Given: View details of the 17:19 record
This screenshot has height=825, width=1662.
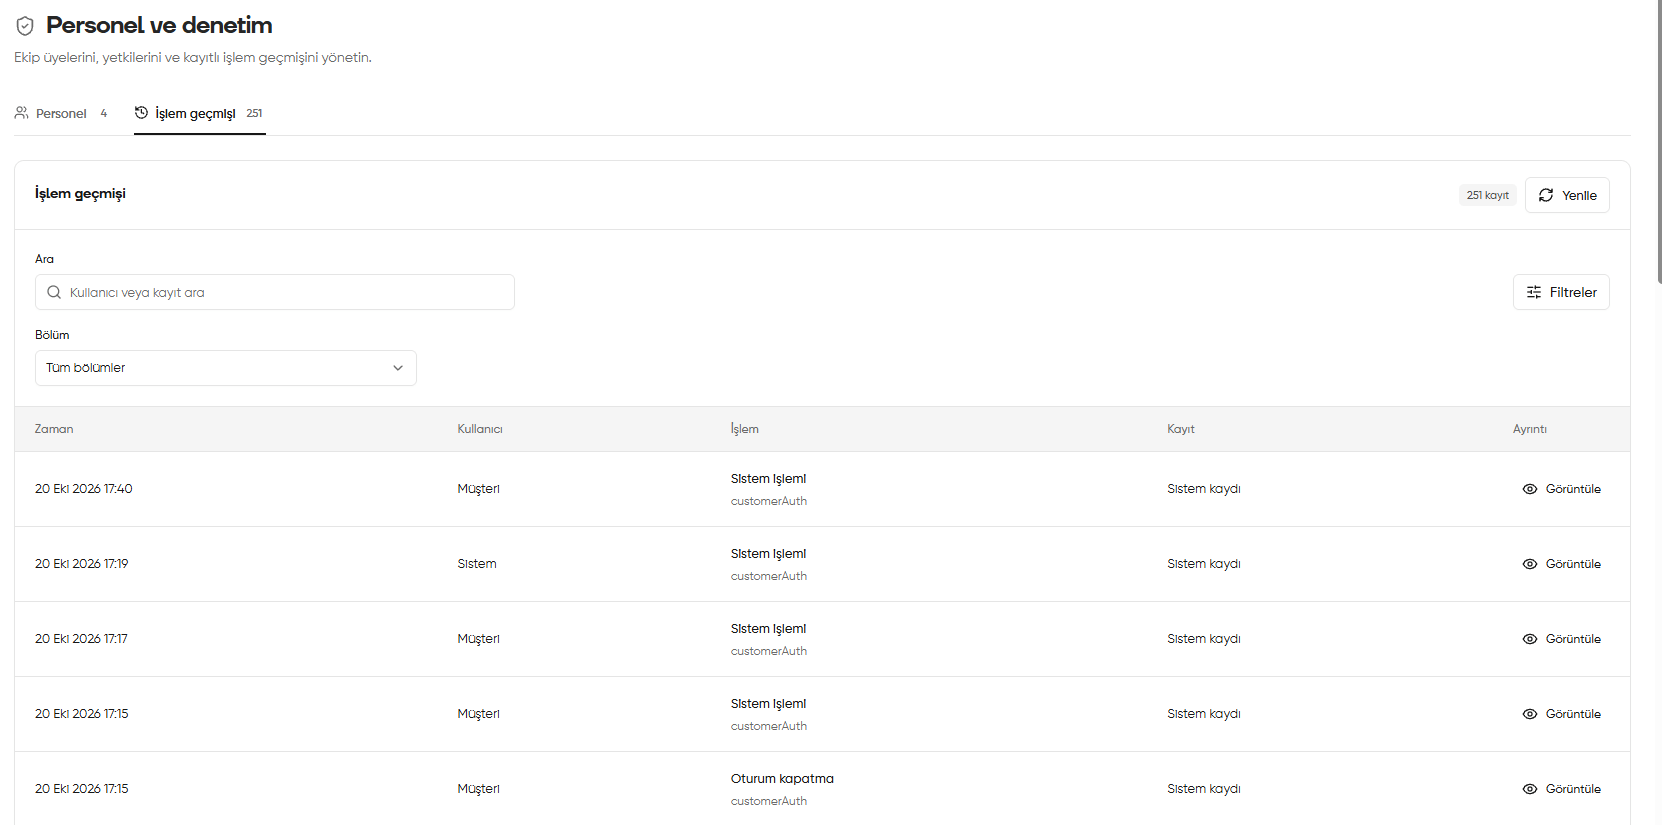Looking at the screenshot, I should (1562, 564).
